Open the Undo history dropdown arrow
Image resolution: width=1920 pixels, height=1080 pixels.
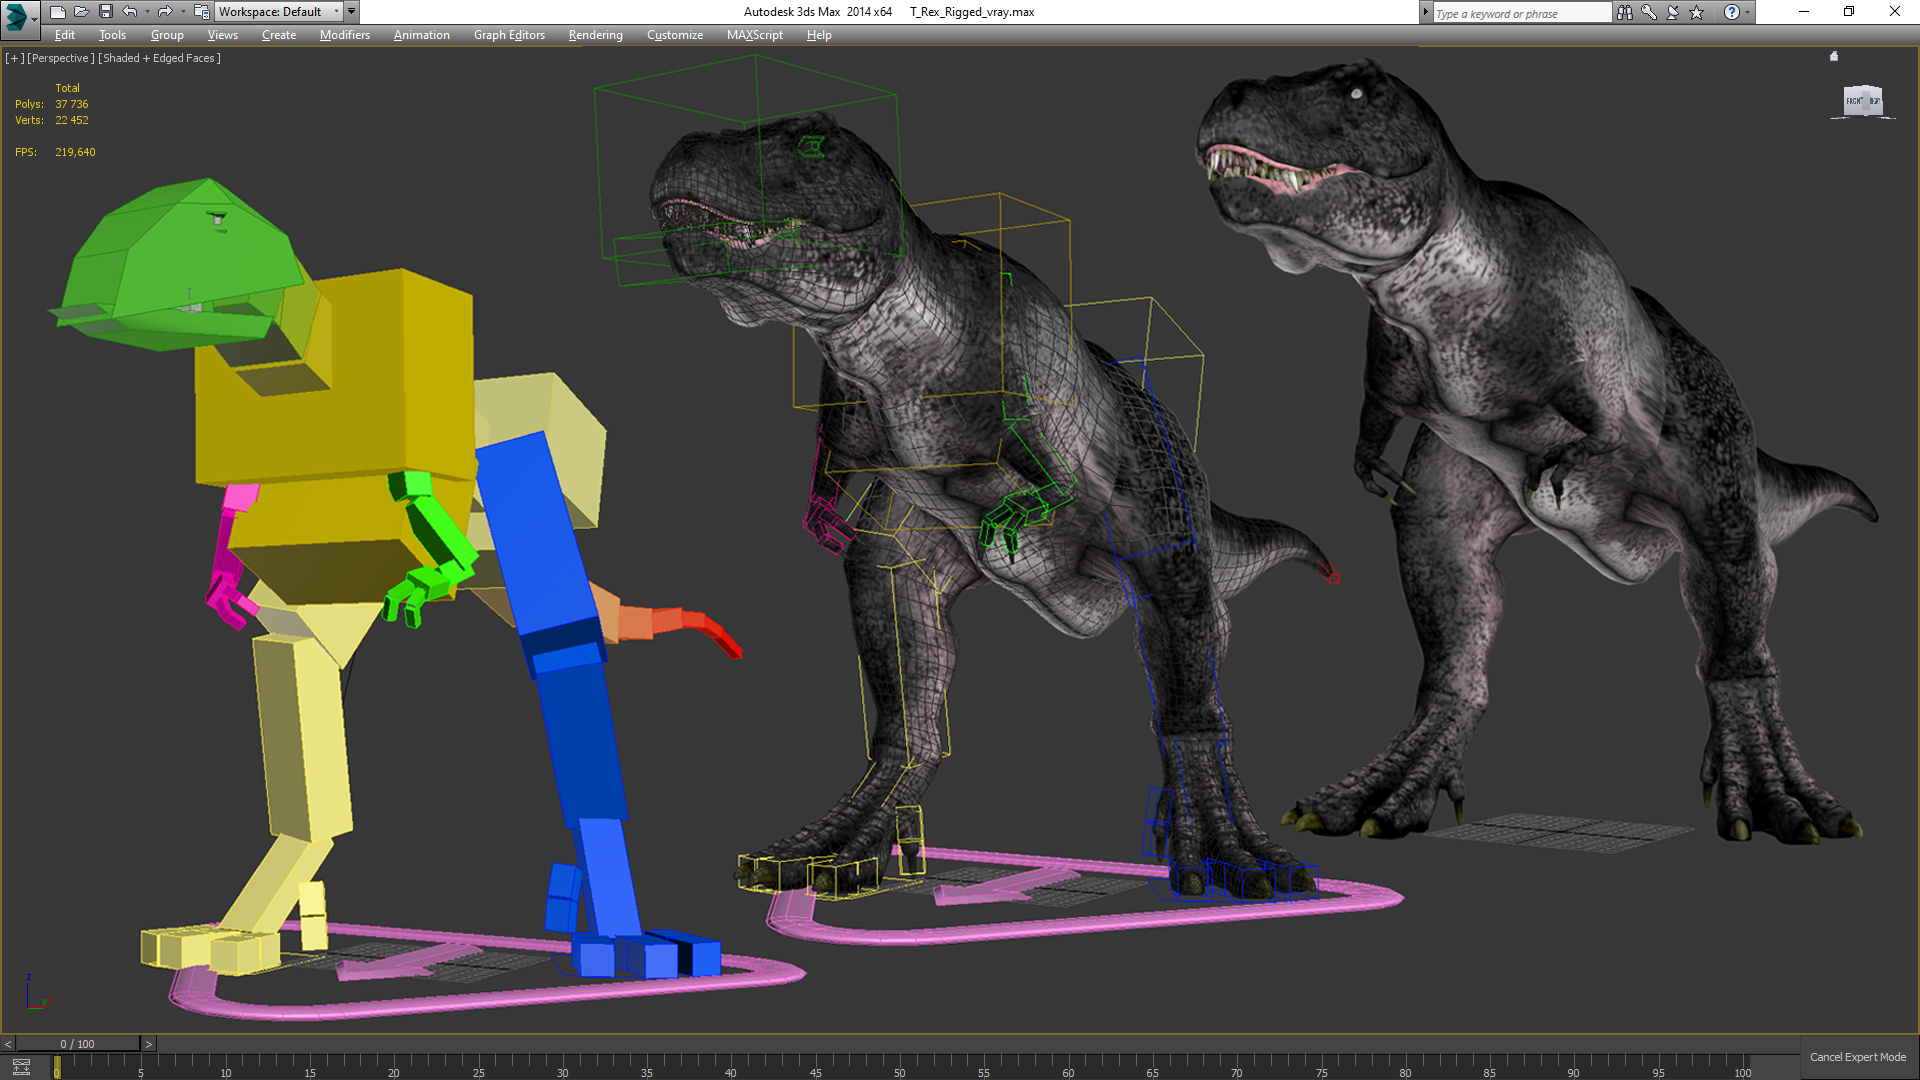coord(147,12)
